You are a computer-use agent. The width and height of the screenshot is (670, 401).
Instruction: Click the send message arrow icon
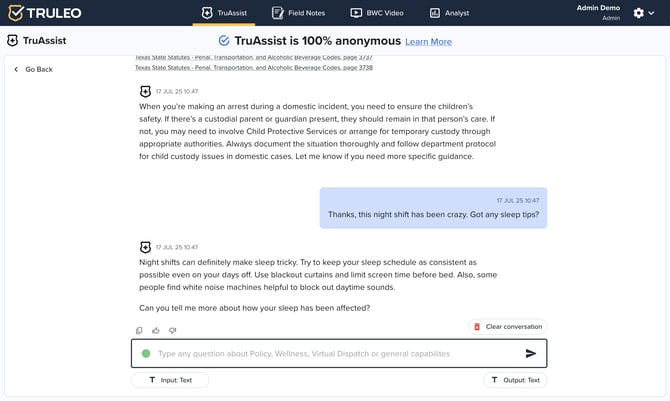click(x=530, y=353)
